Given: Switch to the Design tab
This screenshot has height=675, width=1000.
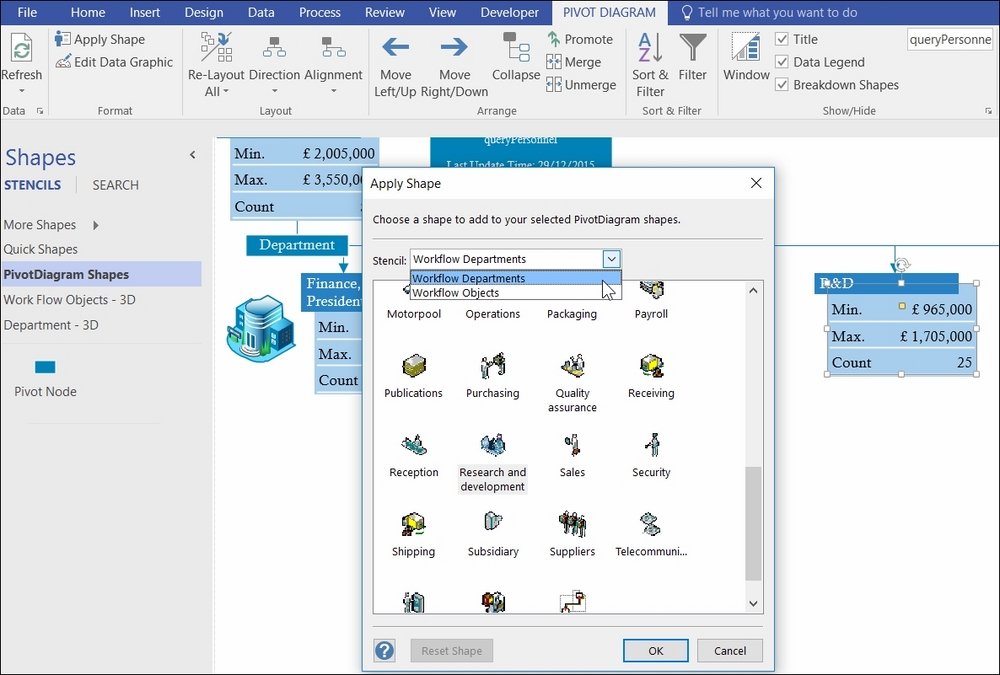Looking at the screenshot, I should [204, 13].
